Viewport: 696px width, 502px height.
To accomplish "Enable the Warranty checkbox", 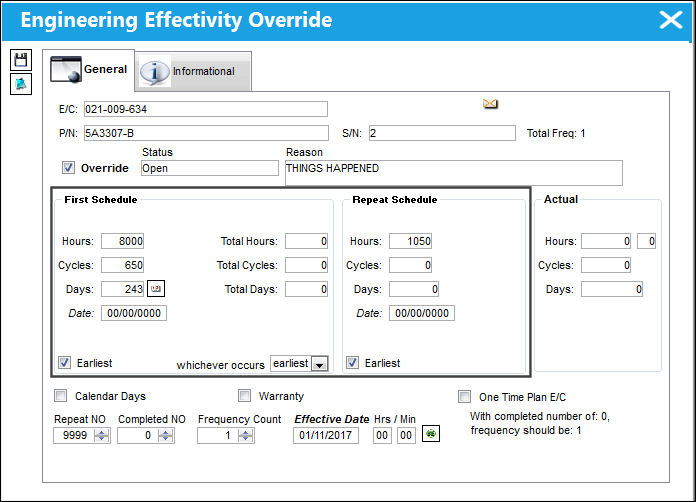I will click(244, 395).
